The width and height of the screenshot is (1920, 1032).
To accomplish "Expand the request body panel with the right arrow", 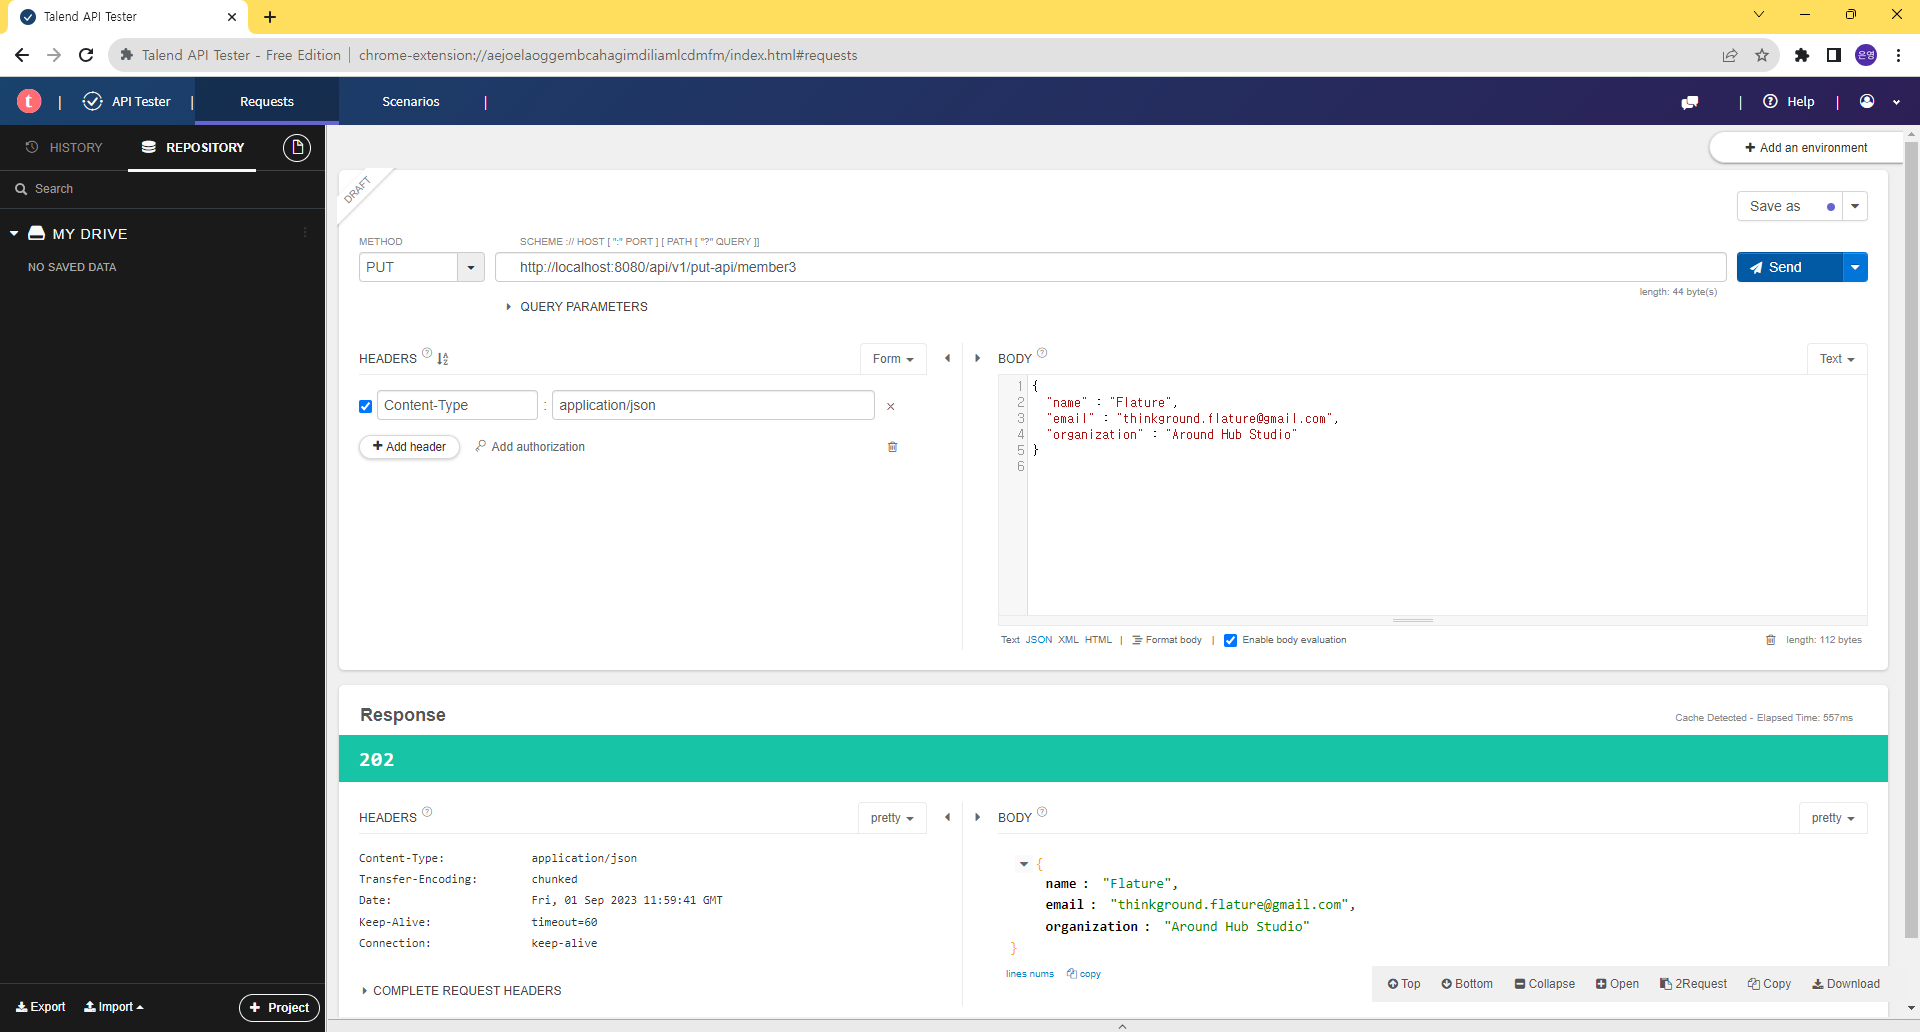I will [x=977, y=358].
